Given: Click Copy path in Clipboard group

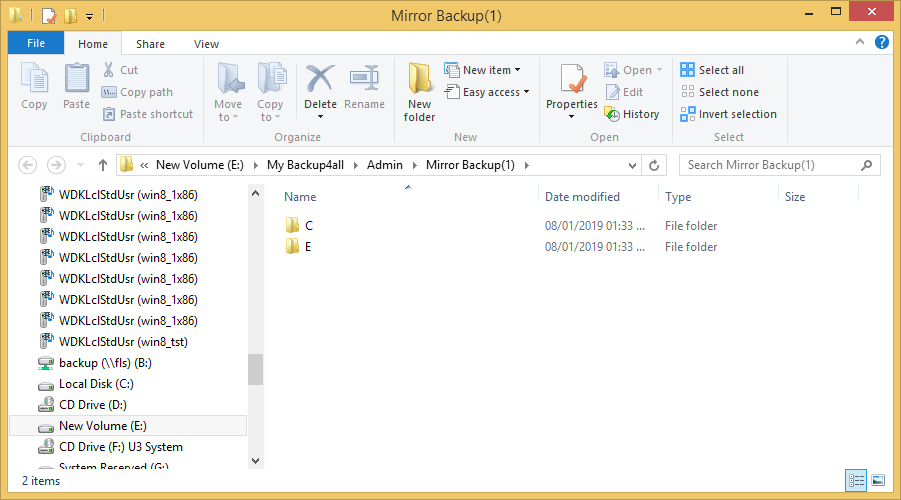Looking at the screenshot, I should click(137, 92).
